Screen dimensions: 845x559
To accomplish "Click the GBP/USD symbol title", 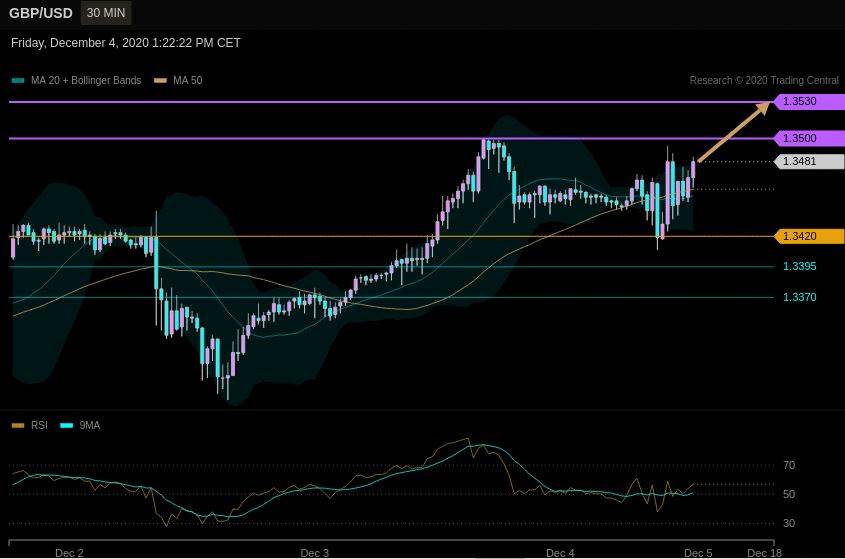I will 41,13.
